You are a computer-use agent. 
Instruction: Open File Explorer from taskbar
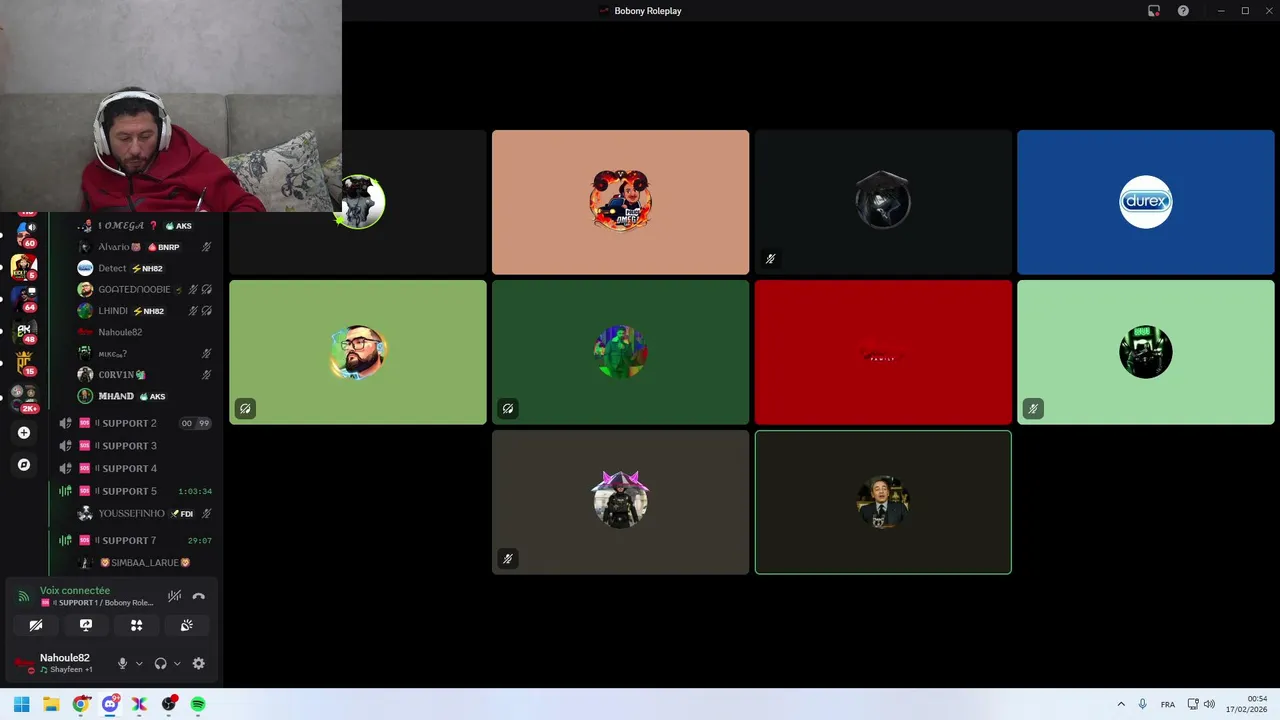51,704
